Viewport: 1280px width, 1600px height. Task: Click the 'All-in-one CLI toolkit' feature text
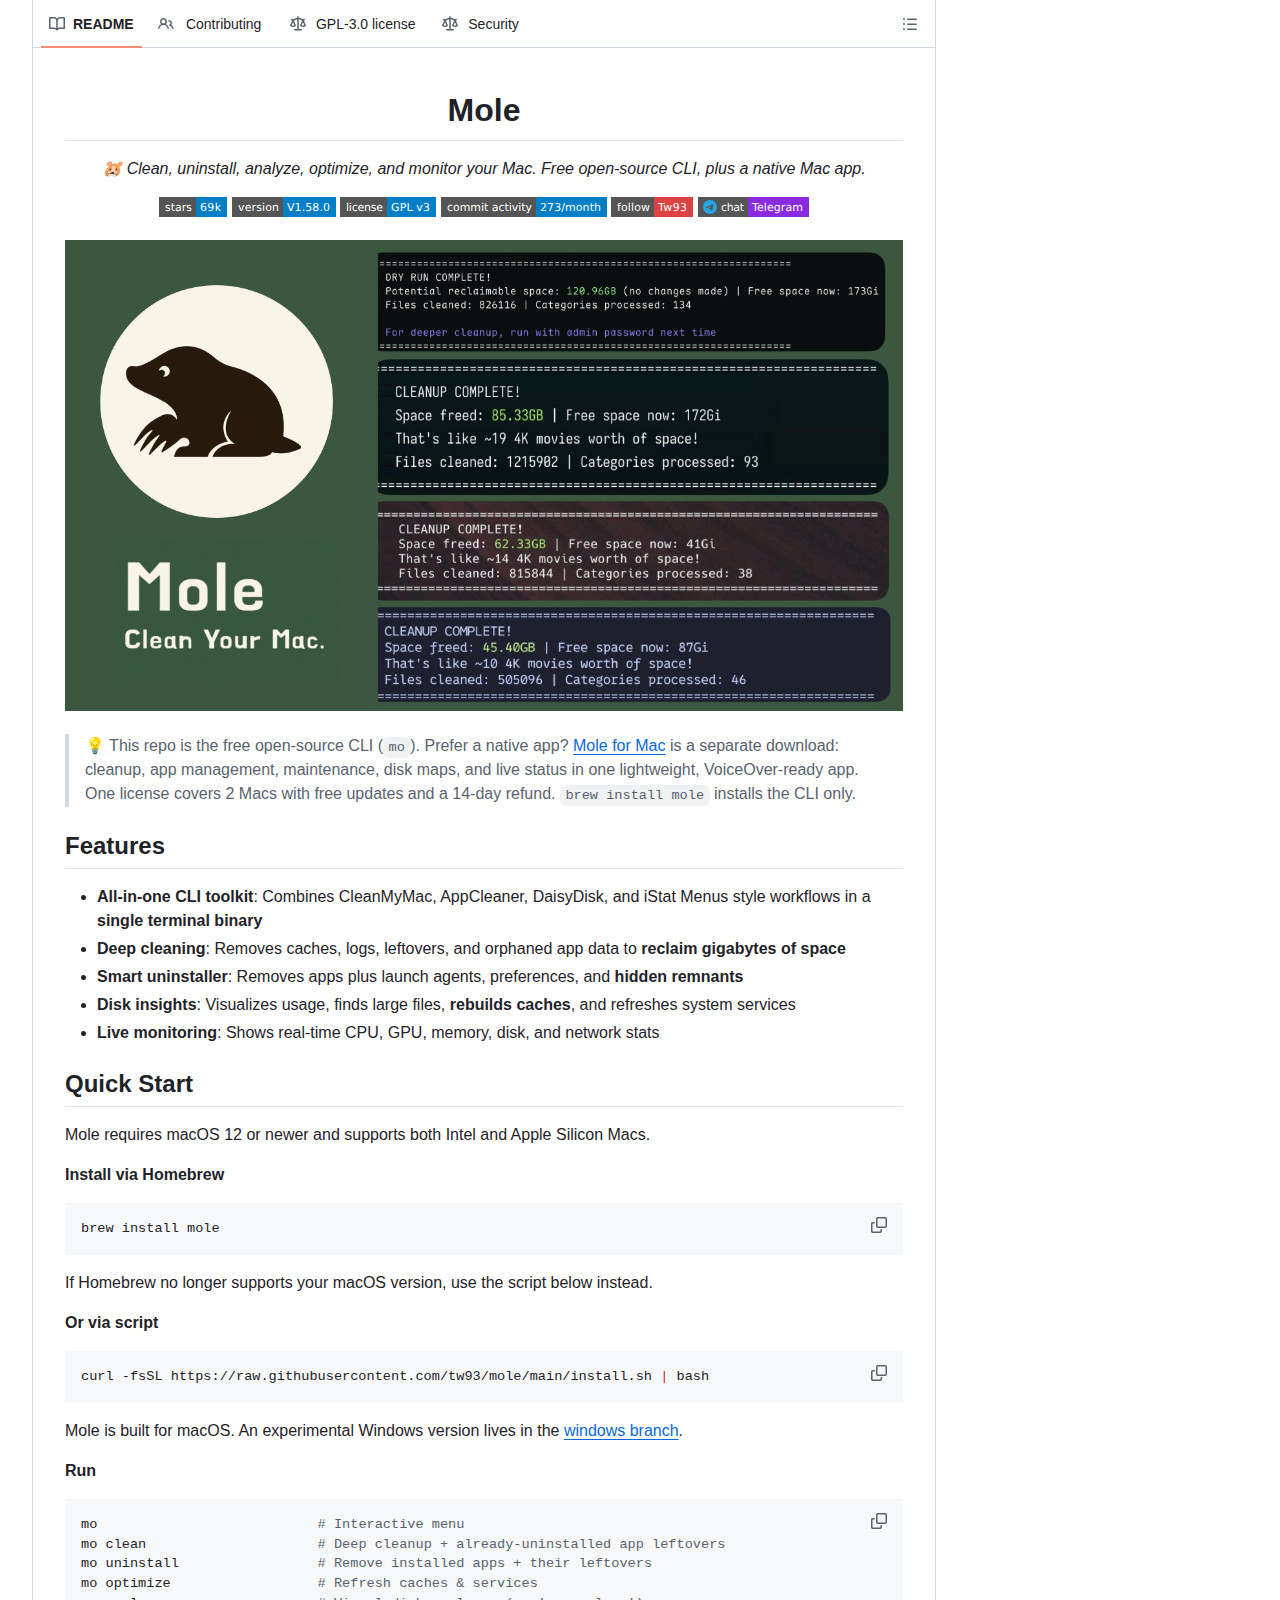coord(175,897)
